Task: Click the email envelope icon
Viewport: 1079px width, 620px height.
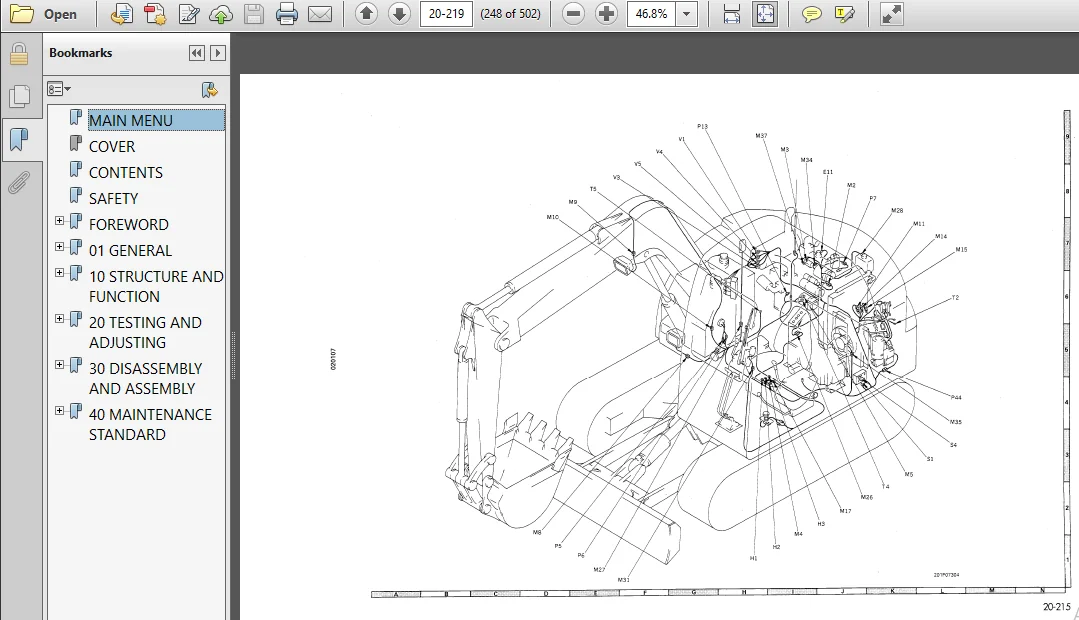Action: point(320,14)
